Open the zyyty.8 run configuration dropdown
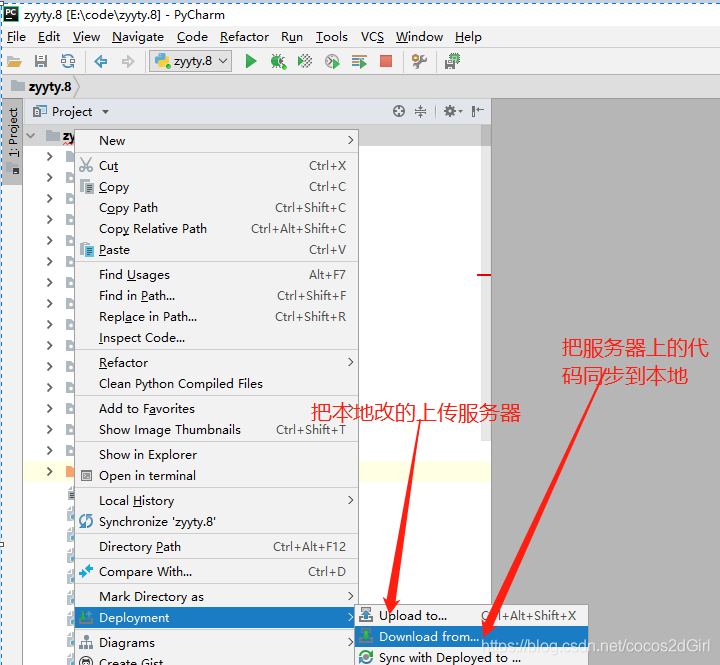 tap(191, 61)
